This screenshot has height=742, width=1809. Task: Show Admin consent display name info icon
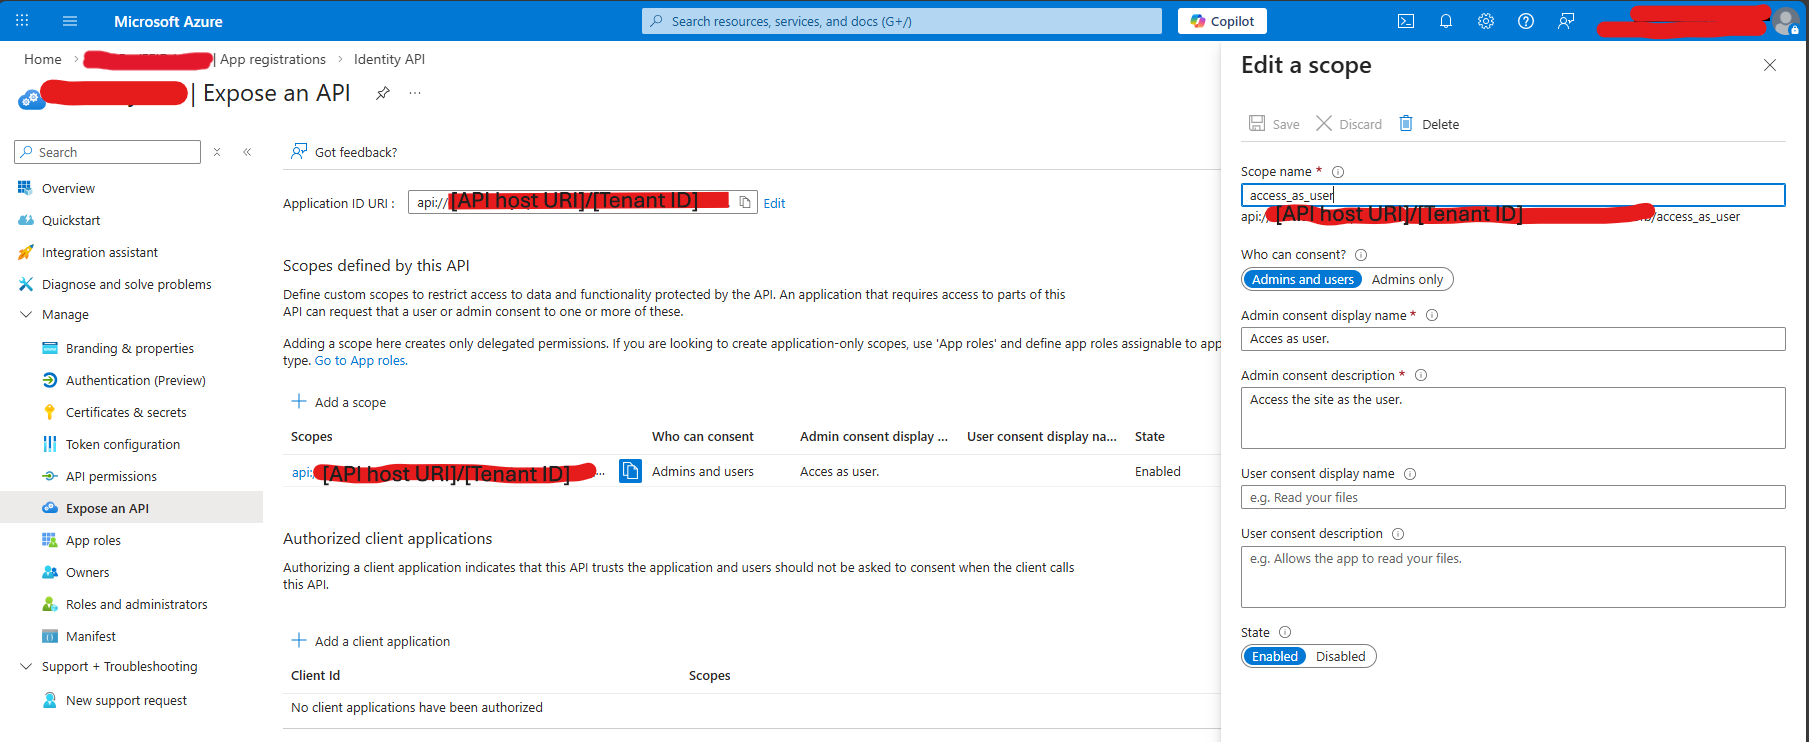click(x=1432, y=315)
